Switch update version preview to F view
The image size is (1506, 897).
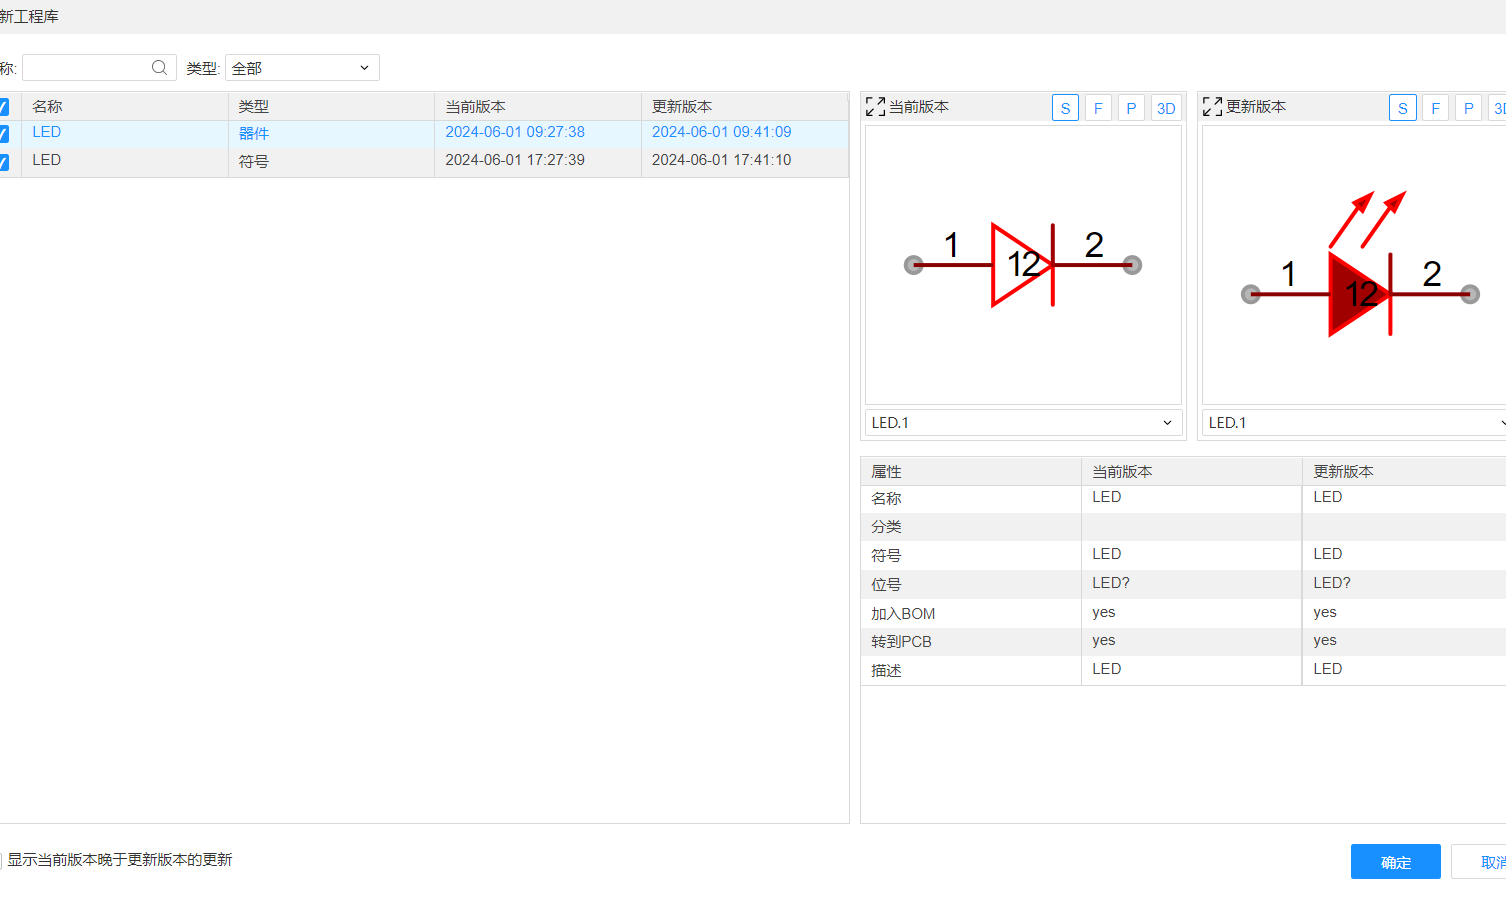1435,108
